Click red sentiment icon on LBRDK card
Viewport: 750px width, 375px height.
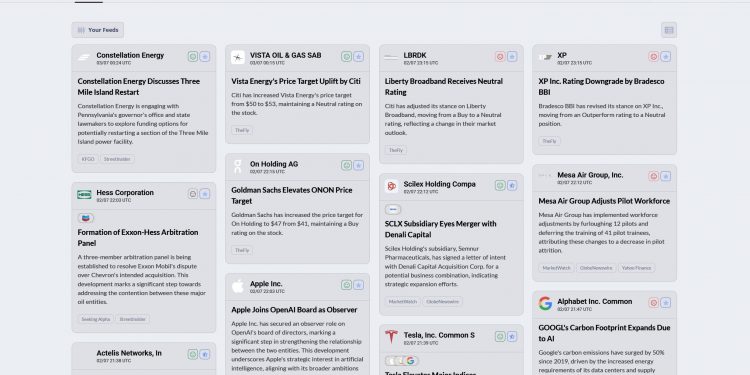click(x=500, y=56)
